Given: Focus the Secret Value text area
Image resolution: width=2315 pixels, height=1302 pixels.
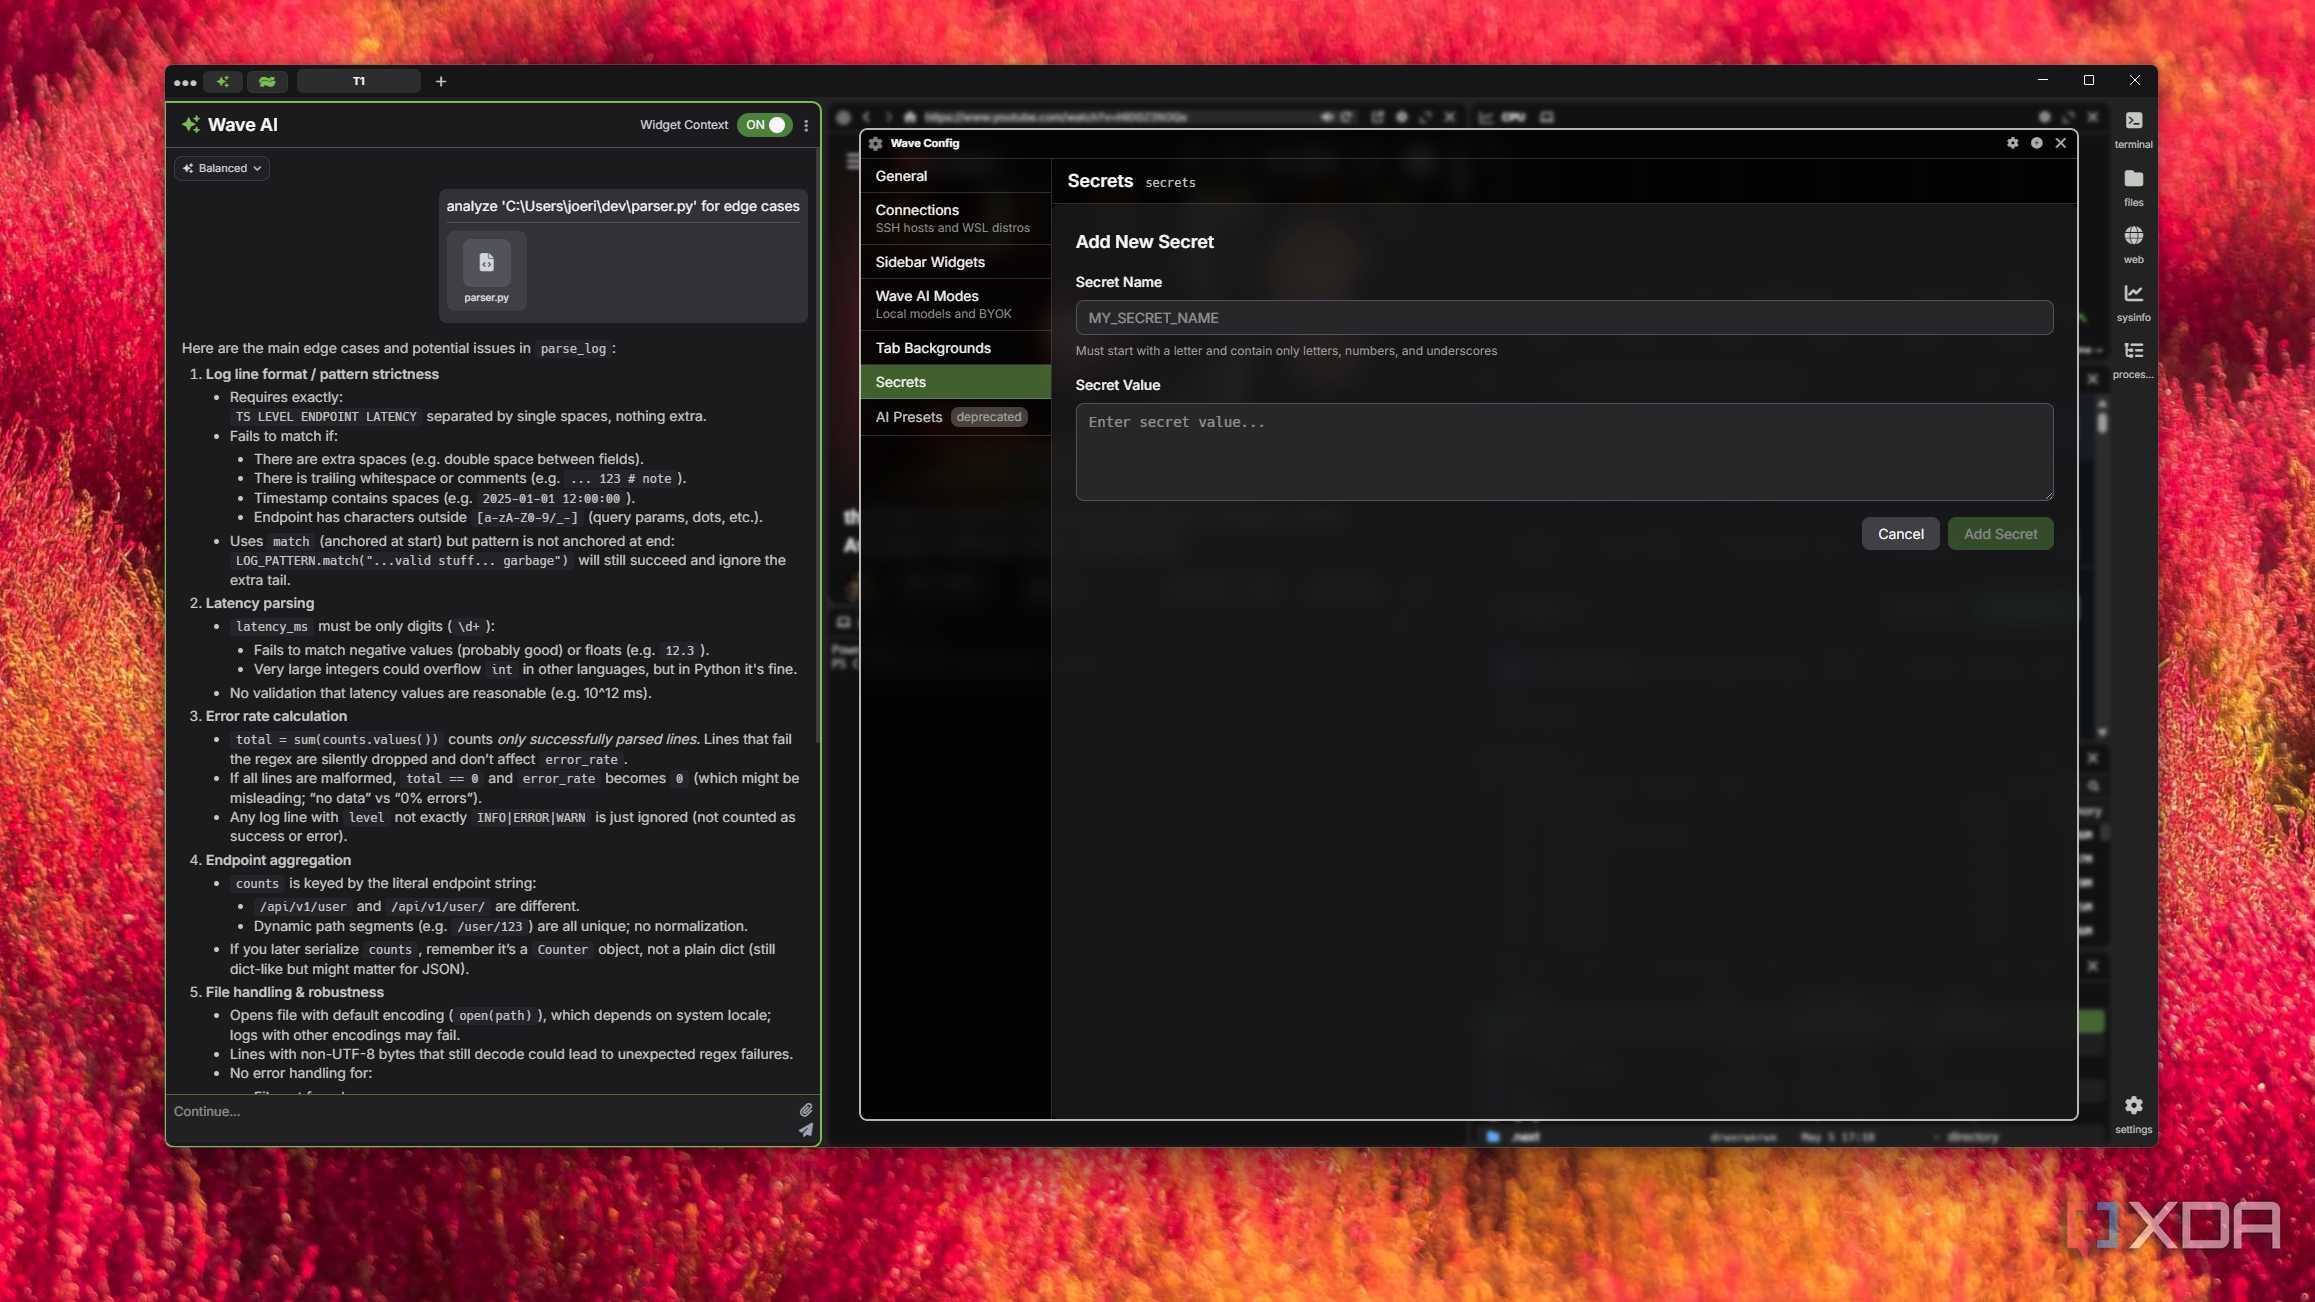Looking at the screenshot, I should pyautogui.click(x=1564, y=452).
